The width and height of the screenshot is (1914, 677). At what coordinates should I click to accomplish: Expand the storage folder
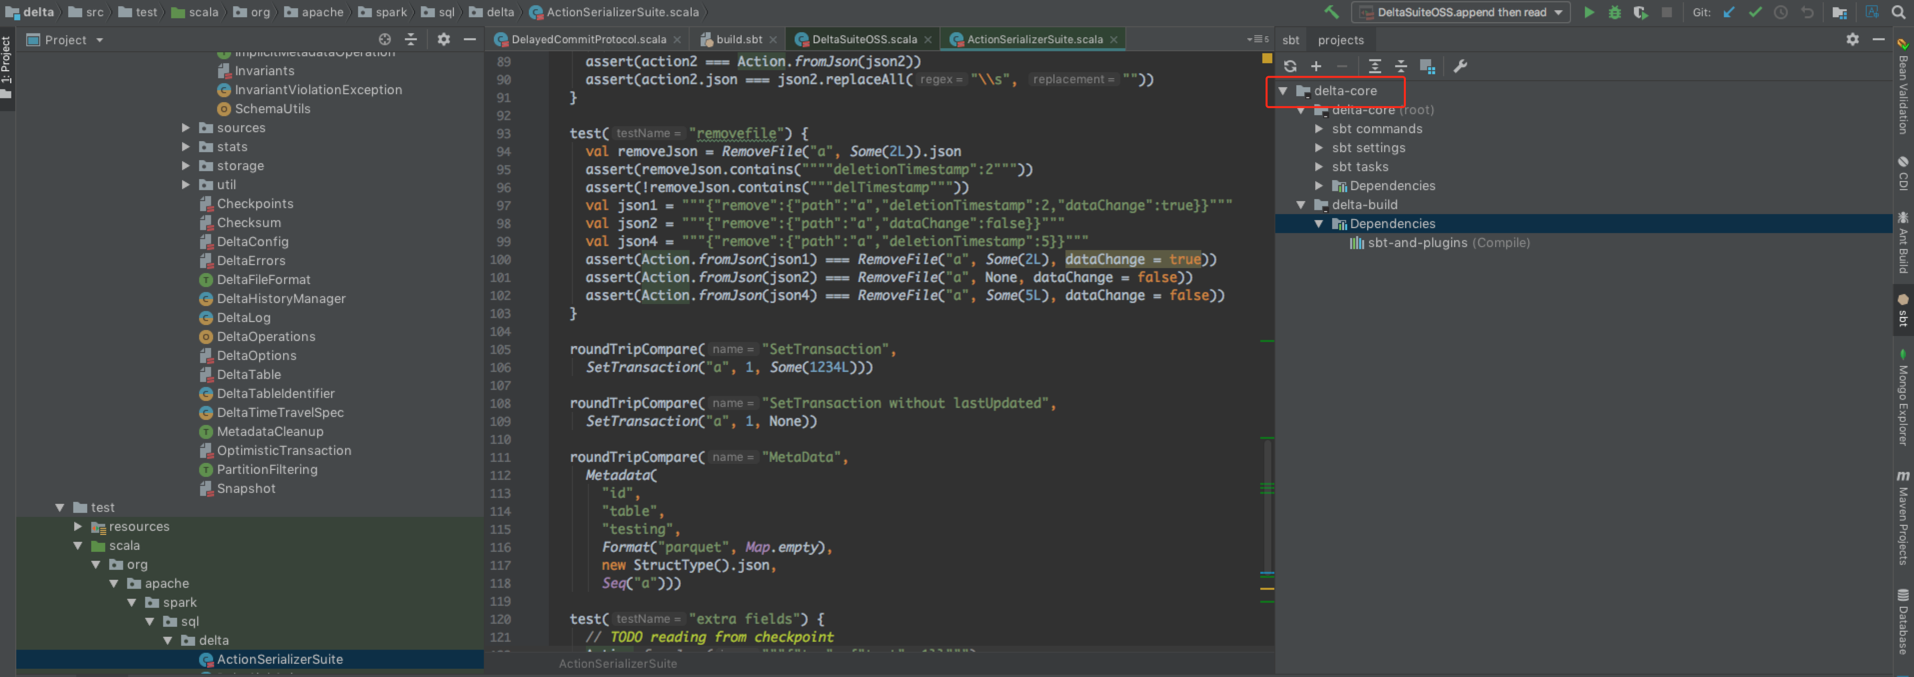185,166
